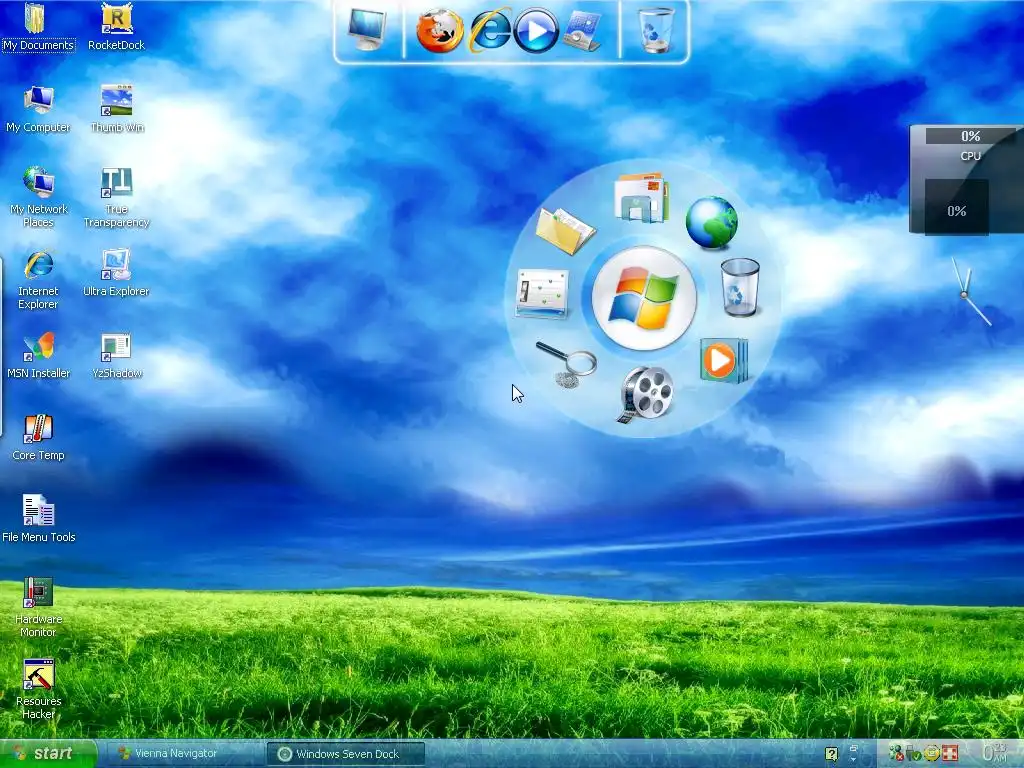Click the red and white tray icon

pyautogui.click(x=950, y=754)
